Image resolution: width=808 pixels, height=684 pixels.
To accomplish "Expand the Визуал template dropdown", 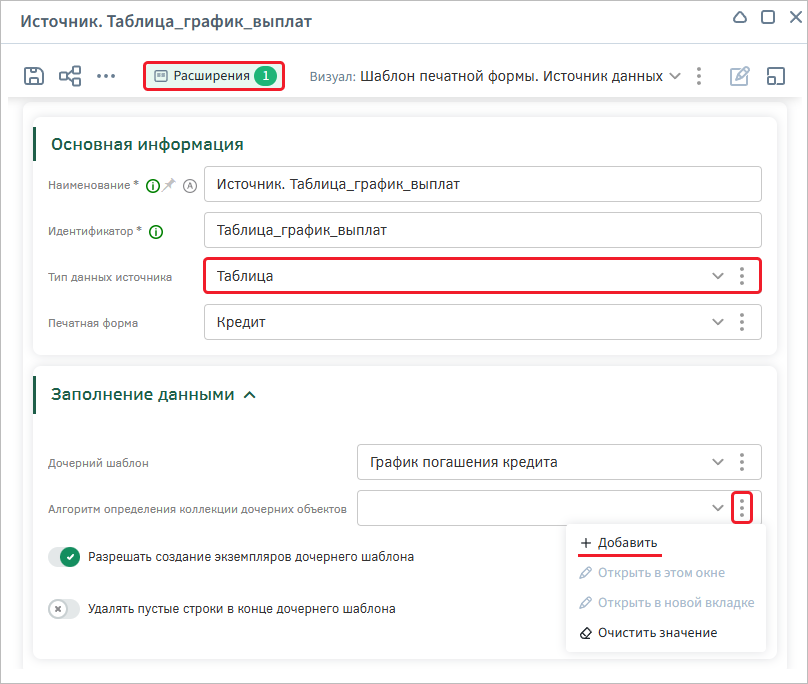I will click(x=675, y=76).
